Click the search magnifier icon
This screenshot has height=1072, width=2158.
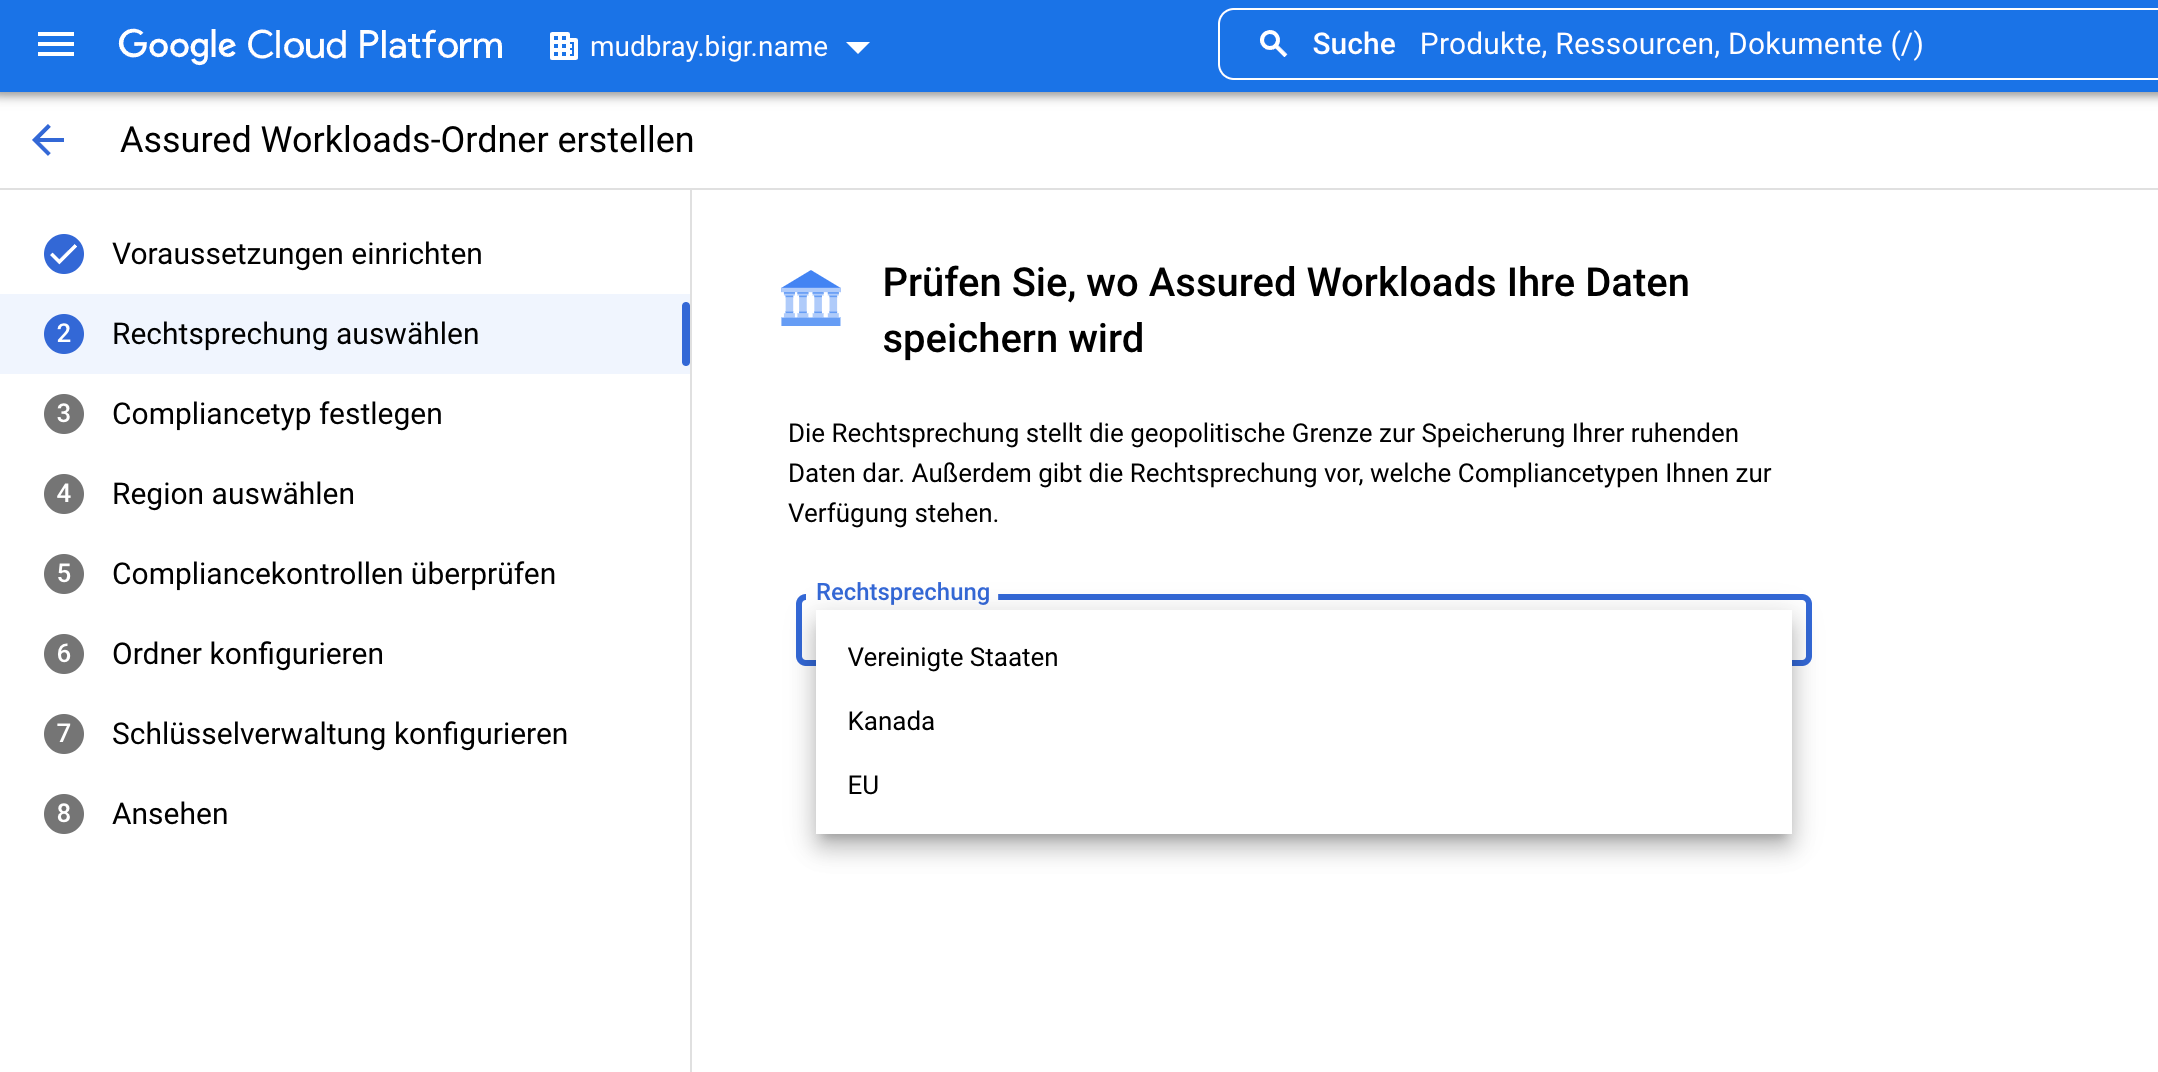(x=1273, y=43)
